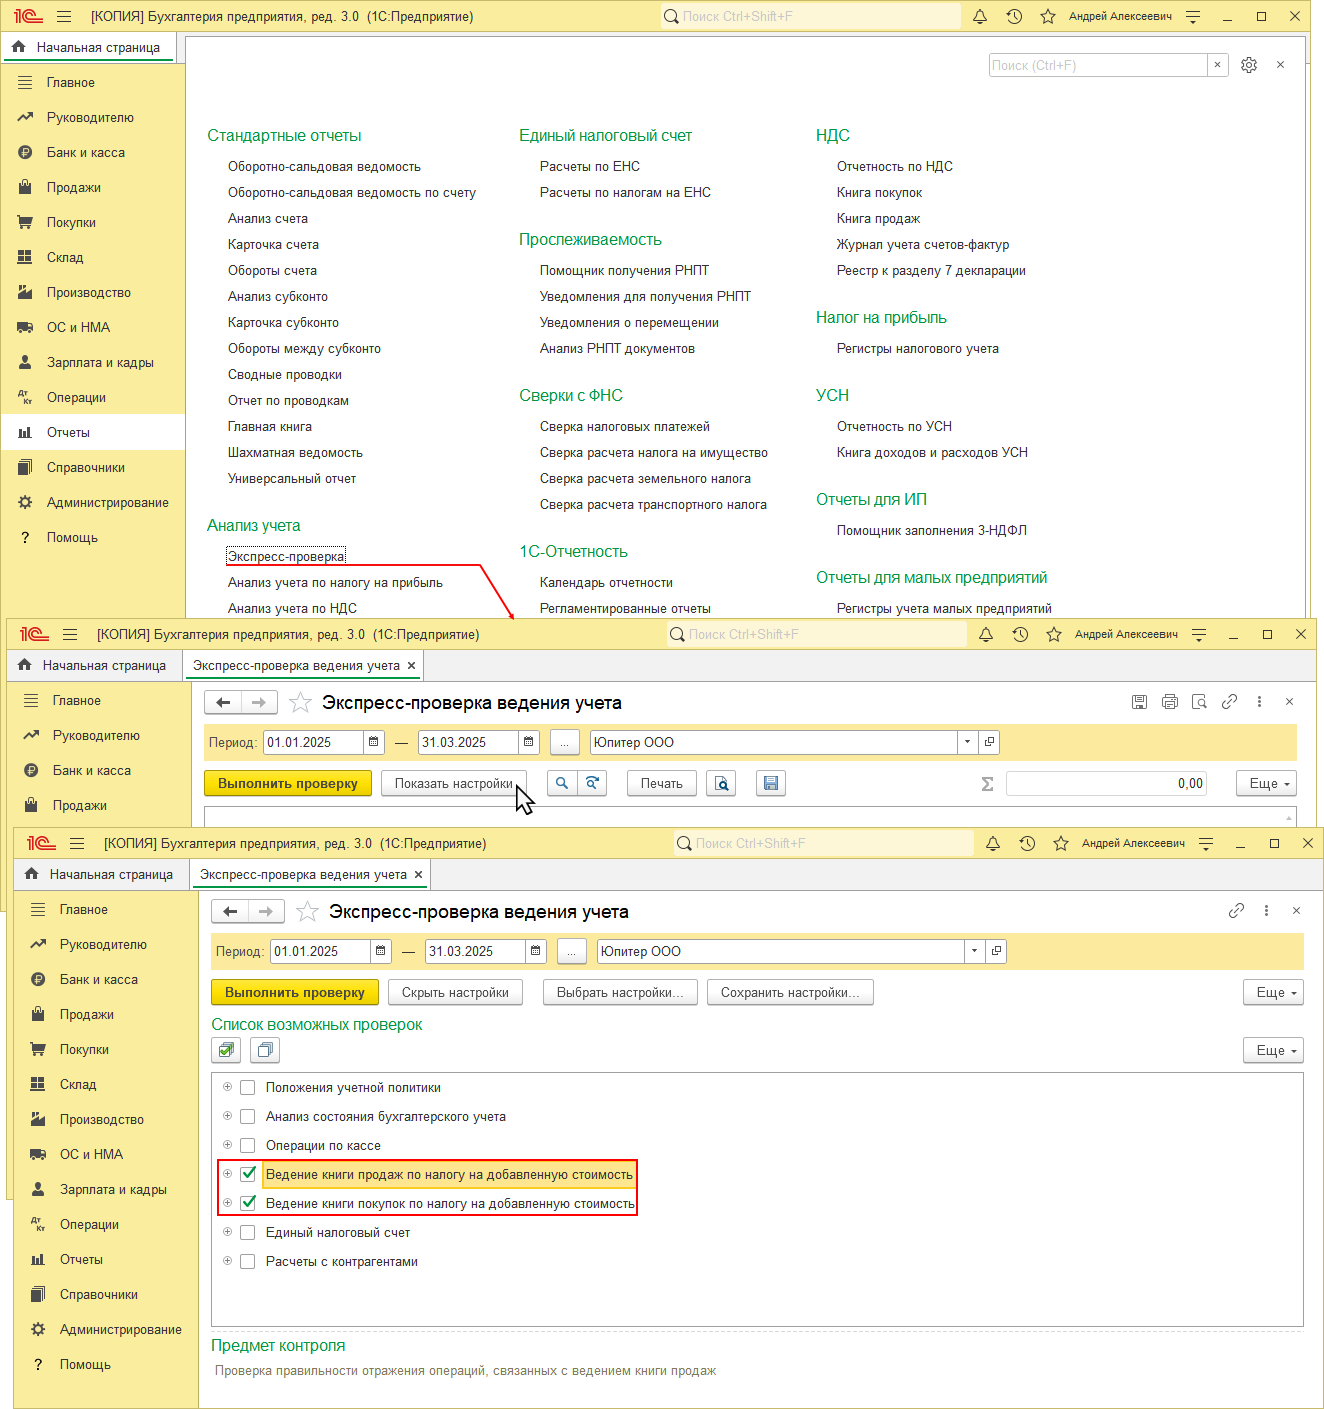
Task: Open the organization dropdown arrow in the middle window
Action: click(967, 742)
